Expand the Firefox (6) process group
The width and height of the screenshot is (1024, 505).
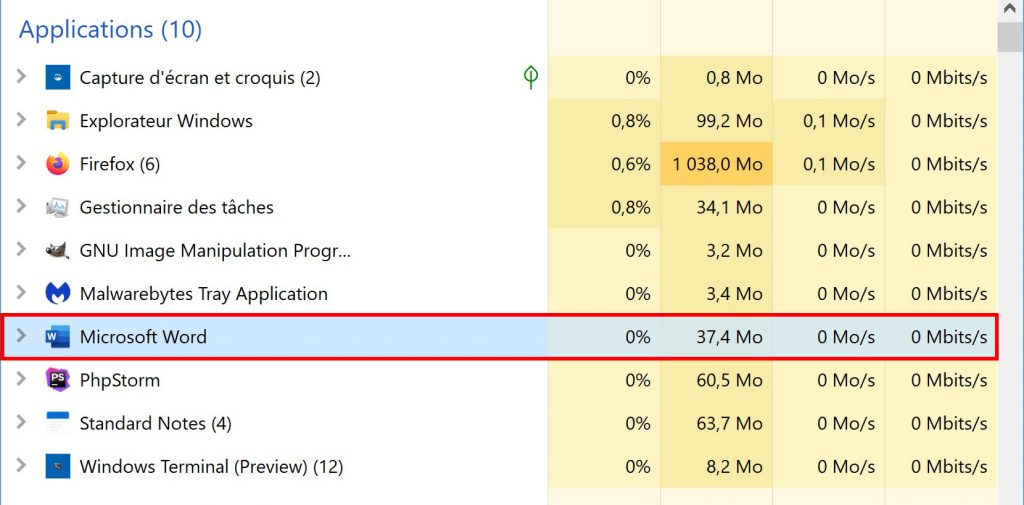tap(21, 164)
